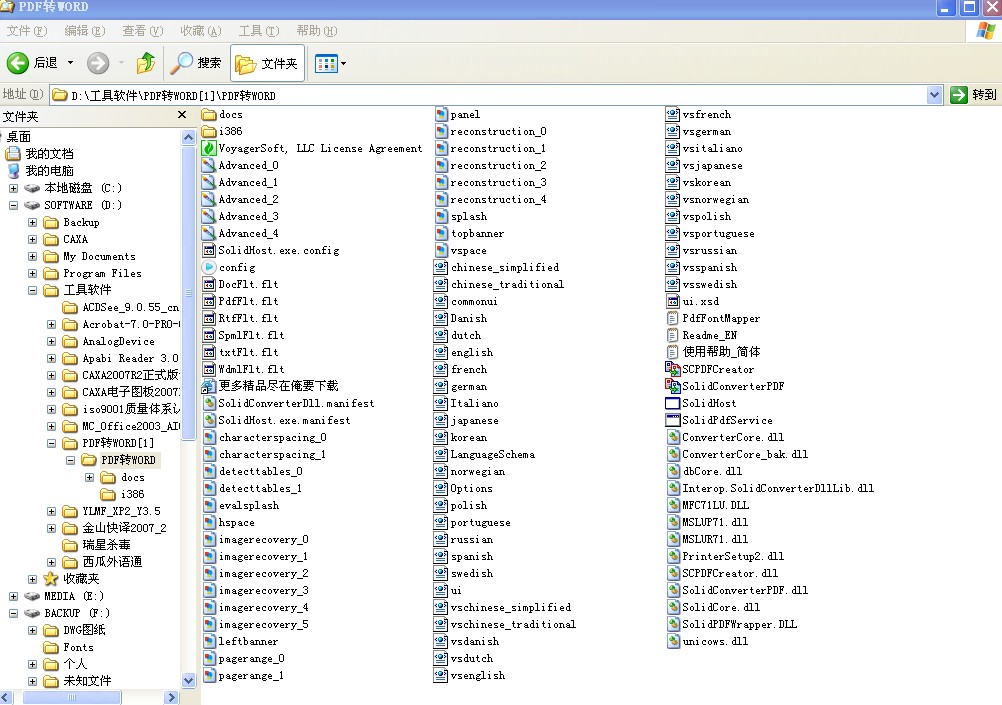Viewport: 1002px width, 705px height.
Task: Select the characterspacing_0 file icon
Action: [x=208, y=437]
